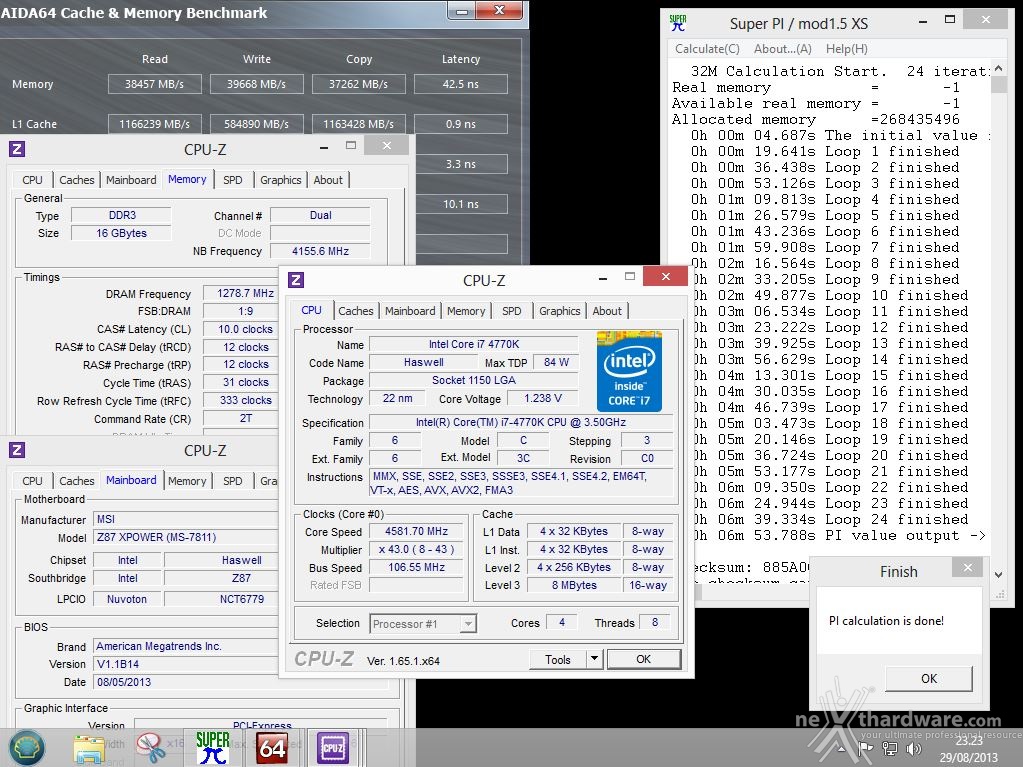Click Super PI scrollbar up arrow

998,68
